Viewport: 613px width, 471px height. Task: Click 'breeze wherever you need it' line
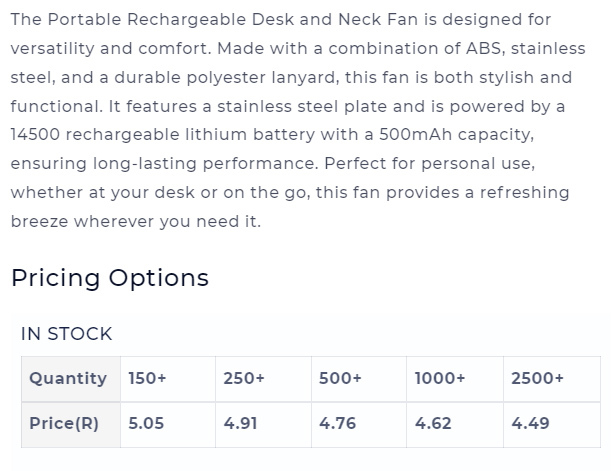point(136,222)
